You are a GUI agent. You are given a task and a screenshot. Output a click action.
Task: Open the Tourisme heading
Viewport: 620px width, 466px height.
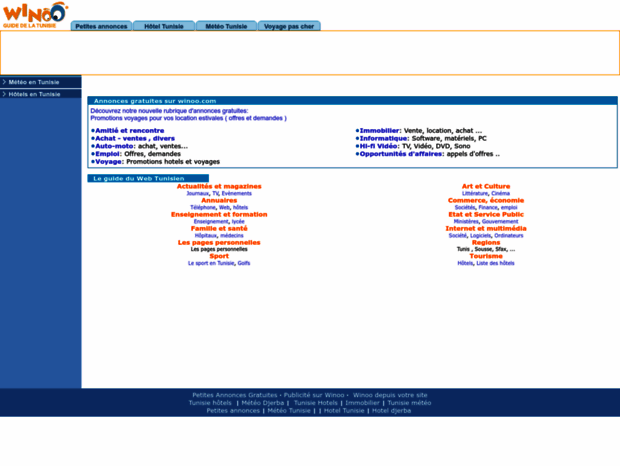(x=486, y=256)
